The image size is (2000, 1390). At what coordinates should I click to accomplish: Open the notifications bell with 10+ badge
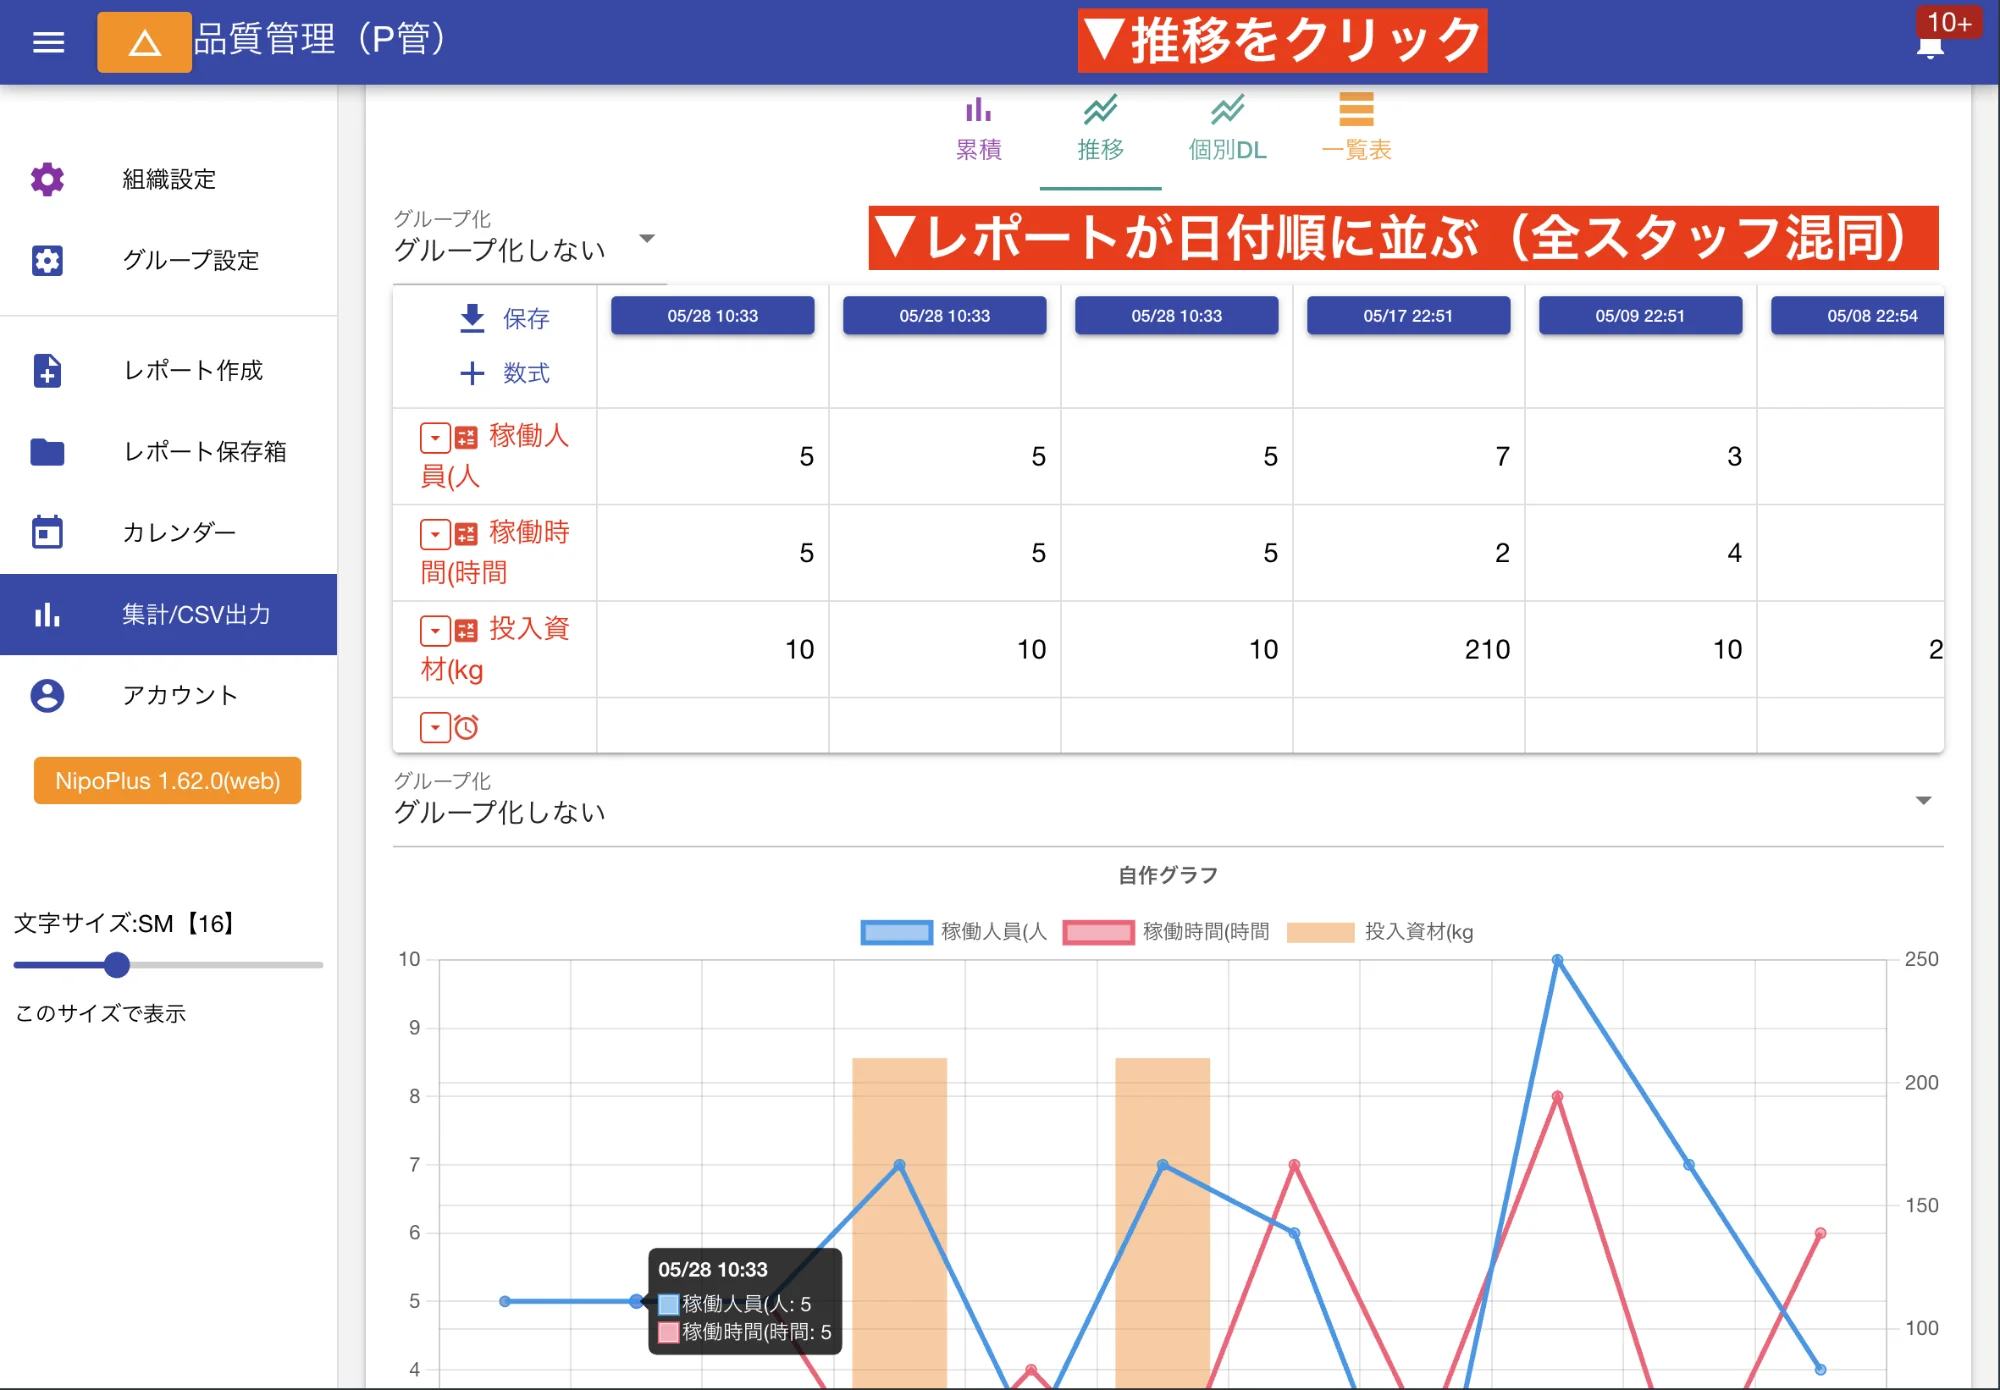pyautogui.click(x=1930, y=47)
